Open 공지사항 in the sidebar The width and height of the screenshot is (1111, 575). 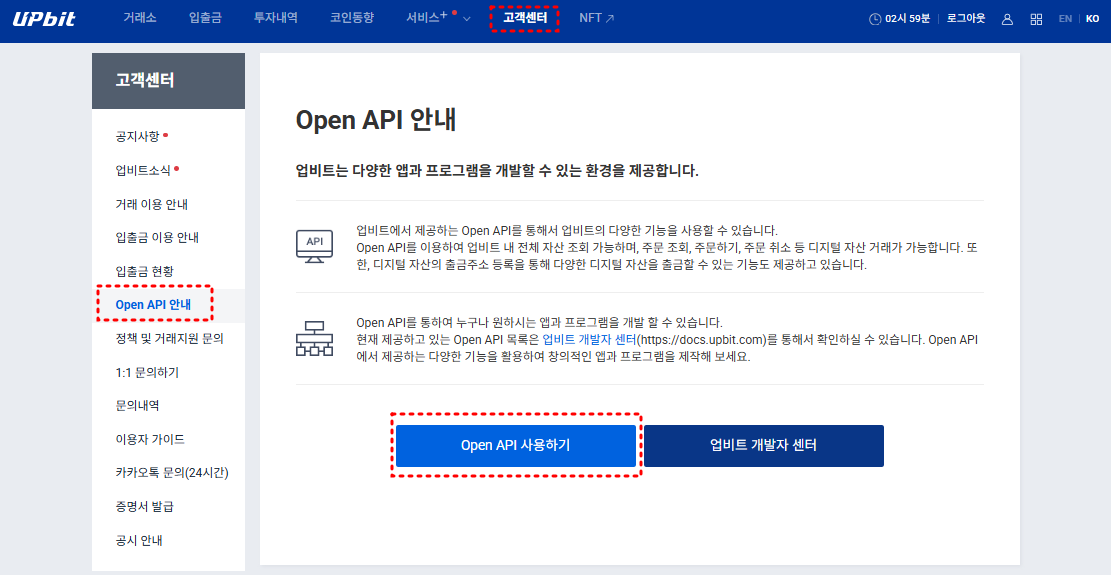point(137,137)
